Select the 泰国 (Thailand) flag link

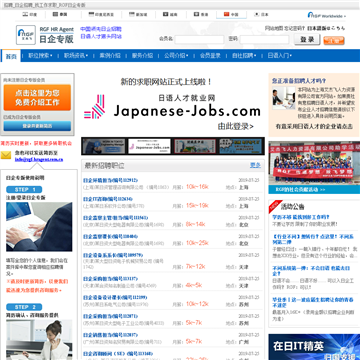coord(60,15)
